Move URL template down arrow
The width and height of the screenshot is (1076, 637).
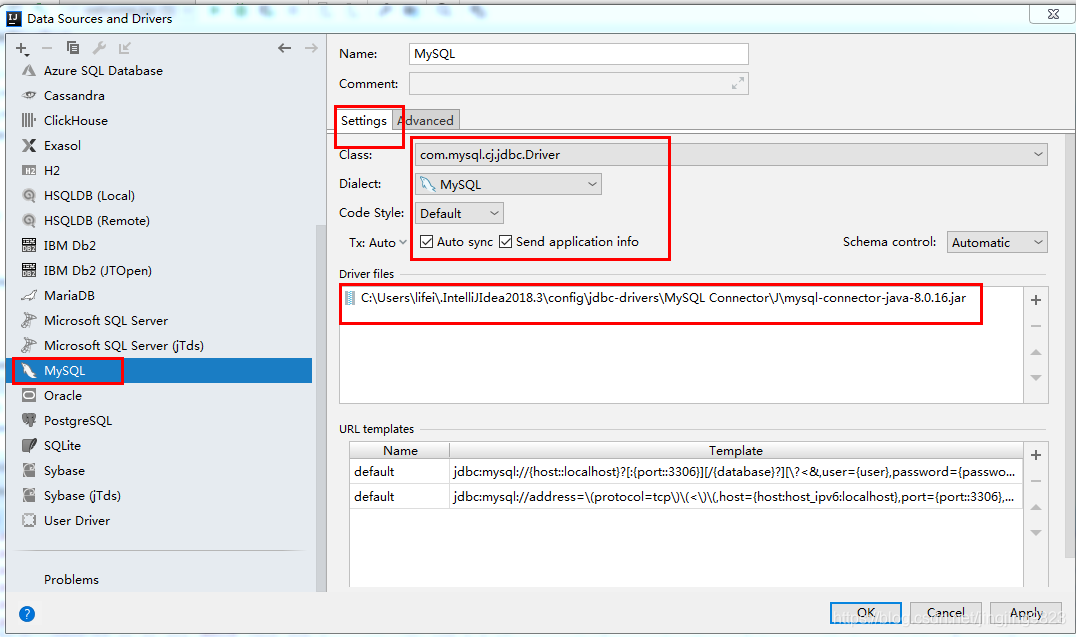(1036, 533)
